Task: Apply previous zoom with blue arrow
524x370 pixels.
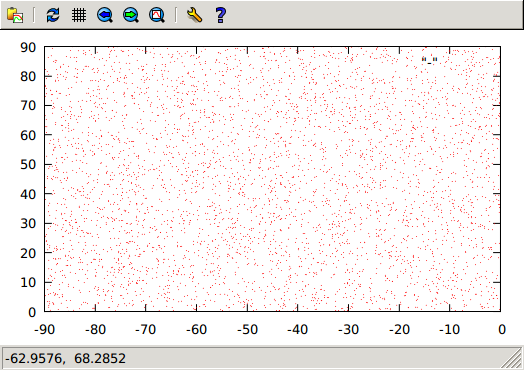Action: [x=105, y=15]
